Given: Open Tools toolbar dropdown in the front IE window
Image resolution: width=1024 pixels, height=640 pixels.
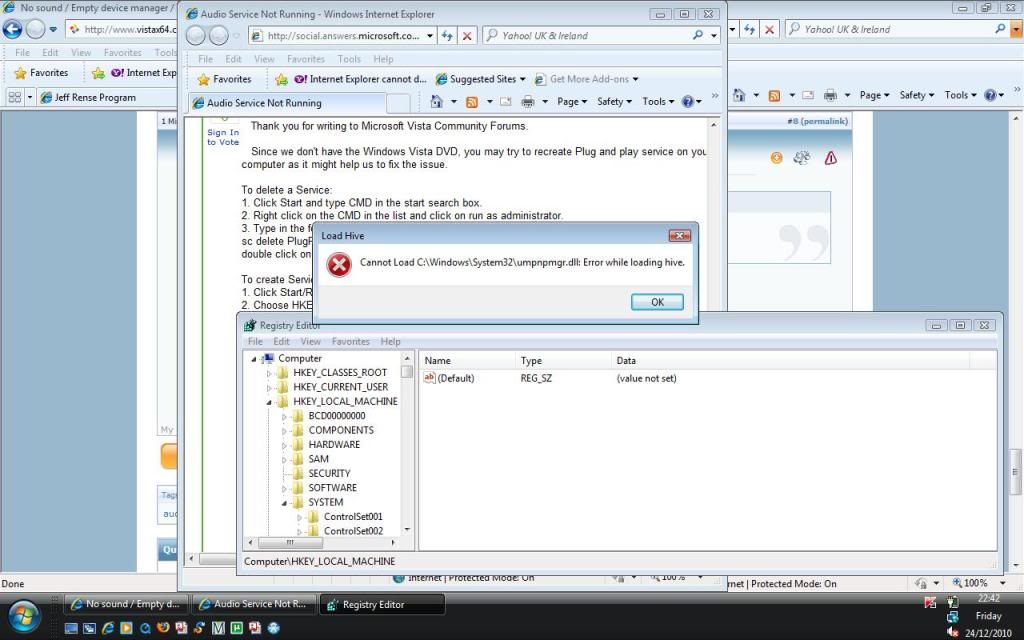Looking at the screenshot, I should (x=658, y=101).
